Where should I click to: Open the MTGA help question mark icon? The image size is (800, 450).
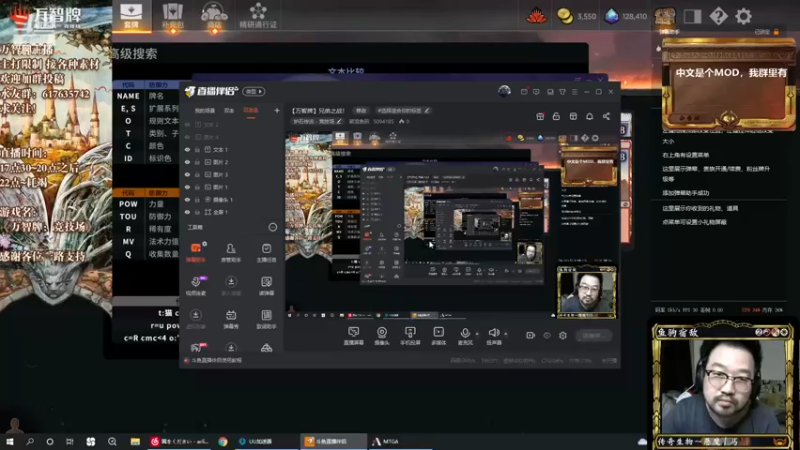[718, 16]
